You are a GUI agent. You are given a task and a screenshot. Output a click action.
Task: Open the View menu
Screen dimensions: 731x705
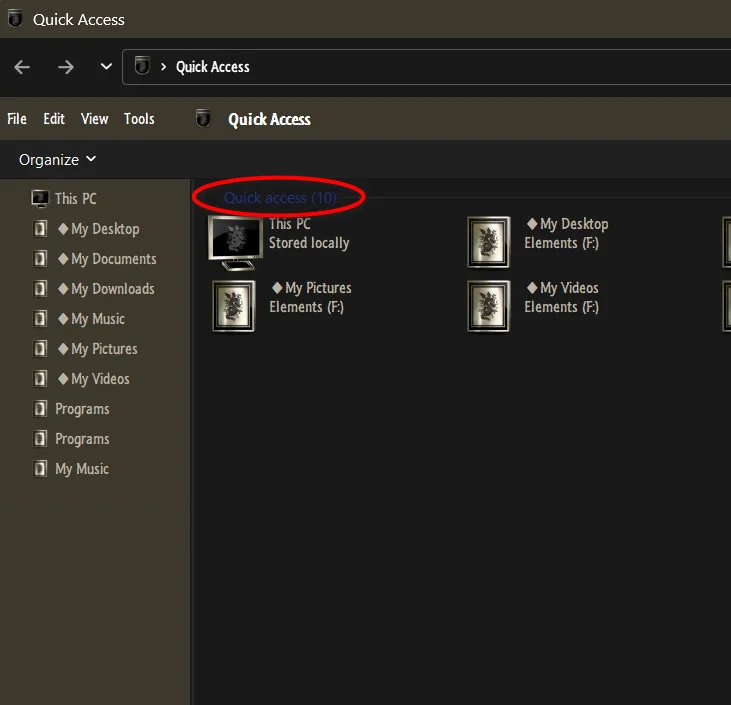95,119
